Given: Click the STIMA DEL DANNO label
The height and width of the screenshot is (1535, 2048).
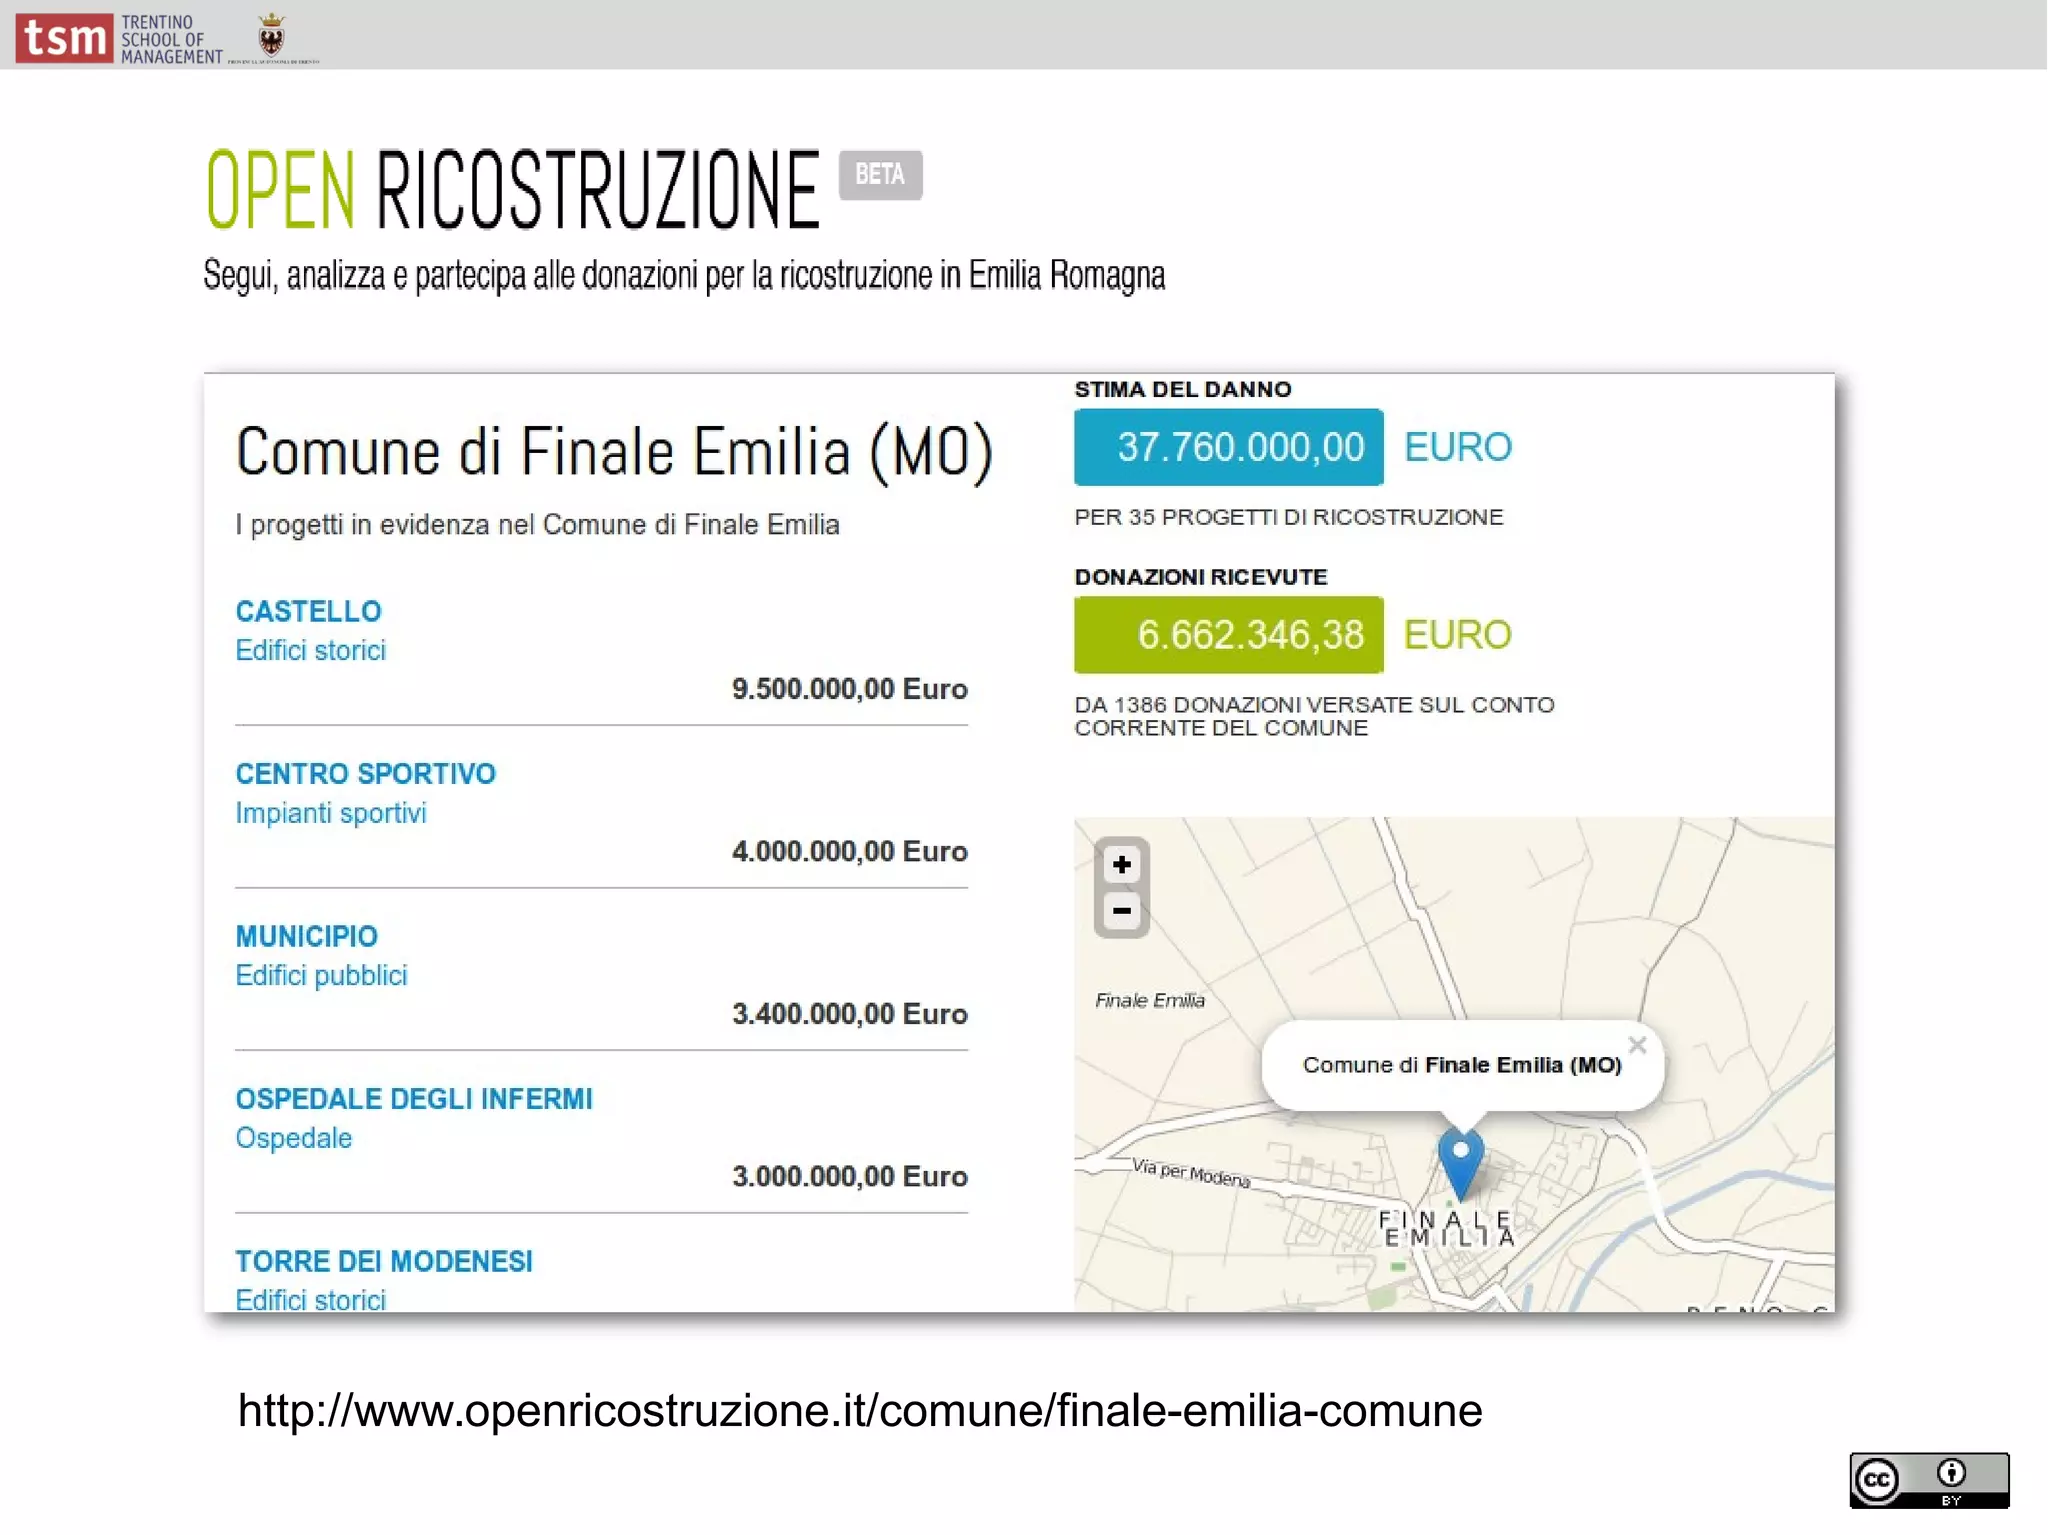Looking at the screenshot, I should coord(1183,390).
